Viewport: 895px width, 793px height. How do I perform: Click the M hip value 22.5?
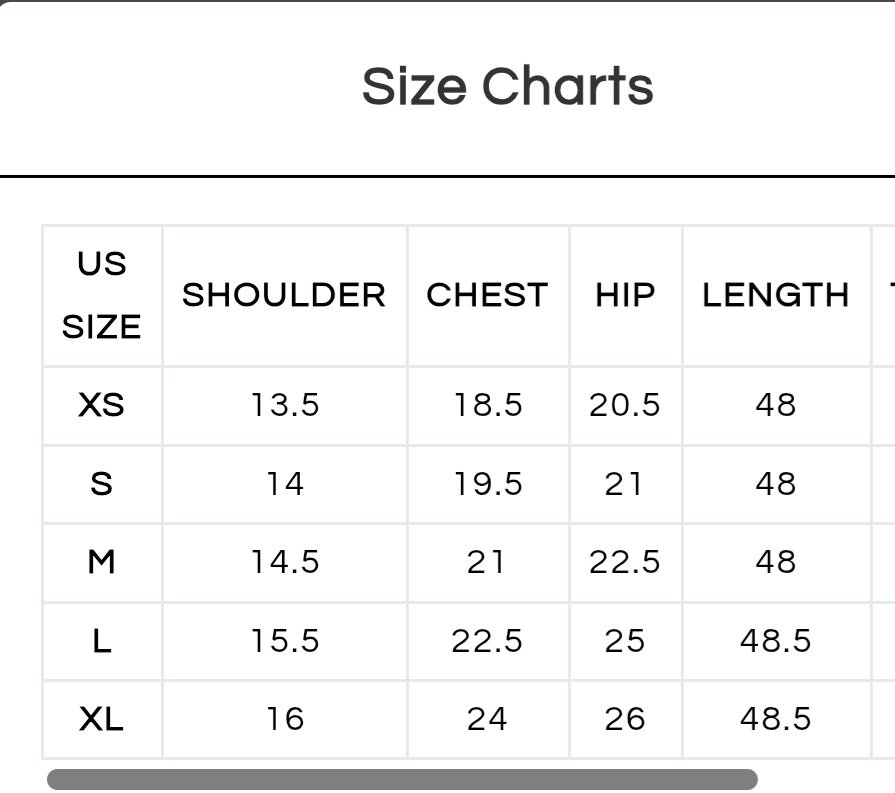tap(625, 562)
